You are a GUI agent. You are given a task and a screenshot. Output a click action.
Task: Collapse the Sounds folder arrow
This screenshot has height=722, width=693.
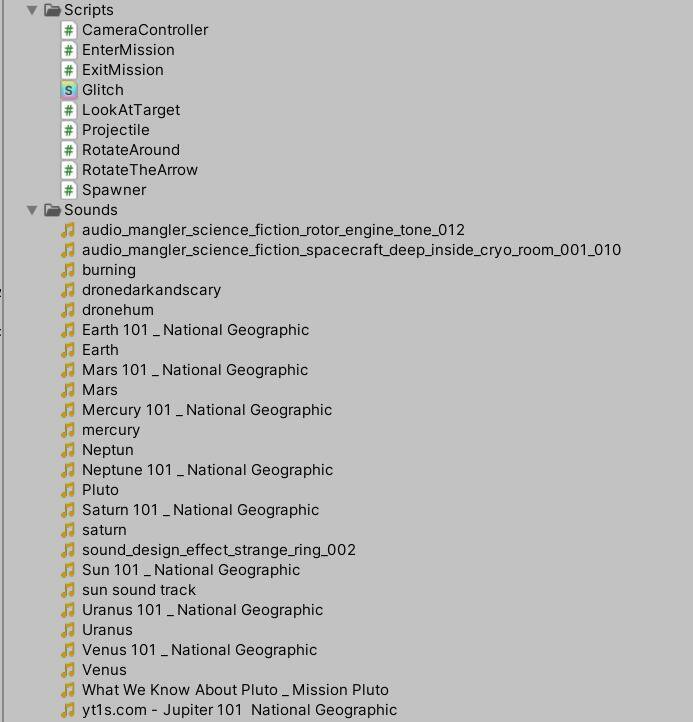pyautogui.click(x=32, y=210)
